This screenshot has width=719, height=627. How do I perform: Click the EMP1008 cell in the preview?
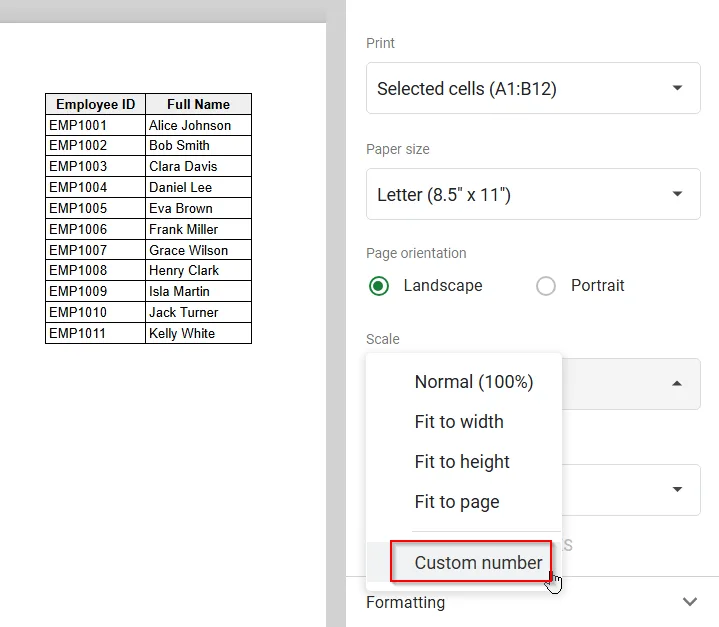point(95,270)
